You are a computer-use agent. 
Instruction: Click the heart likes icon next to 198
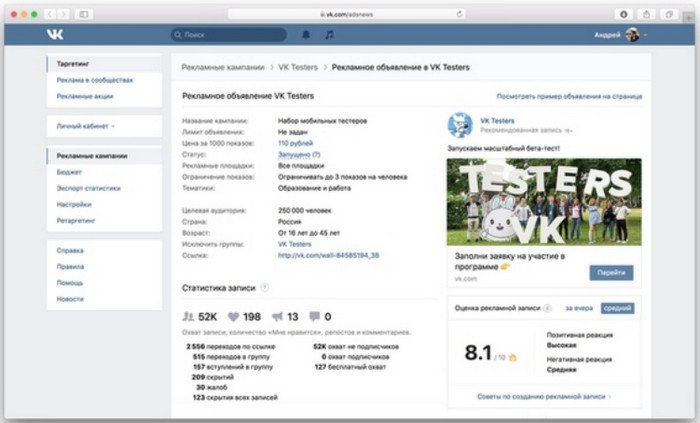point(233,317)
